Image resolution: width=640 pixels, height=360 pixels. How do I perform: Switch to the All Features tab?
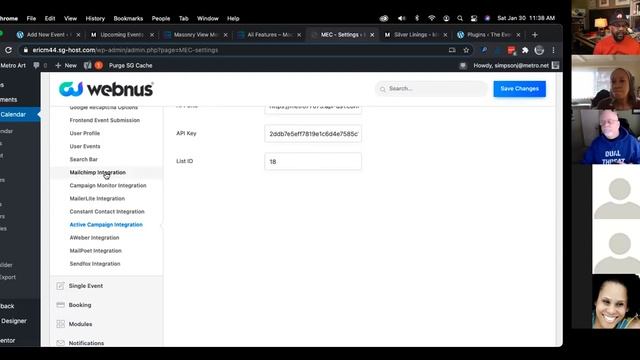tap(269, 35)
